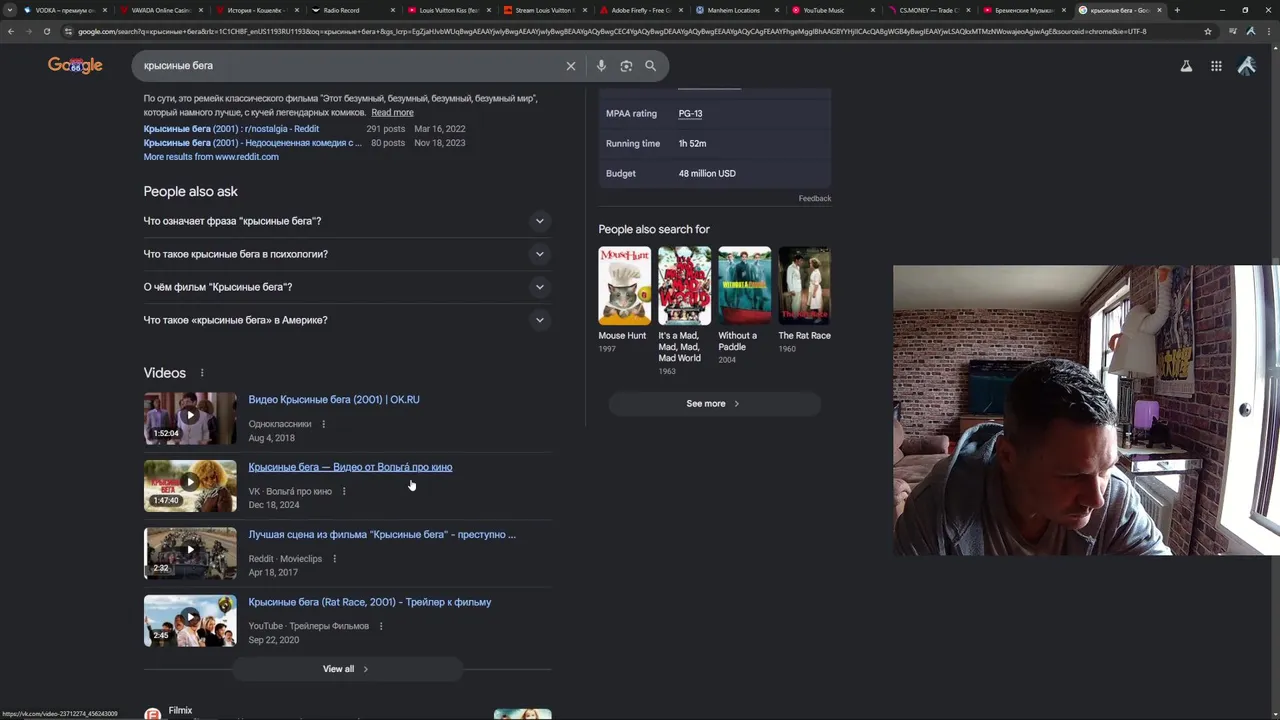Bookmark this page with the star icon
The image size is (1280, 720).
(x=1208, y=31)
